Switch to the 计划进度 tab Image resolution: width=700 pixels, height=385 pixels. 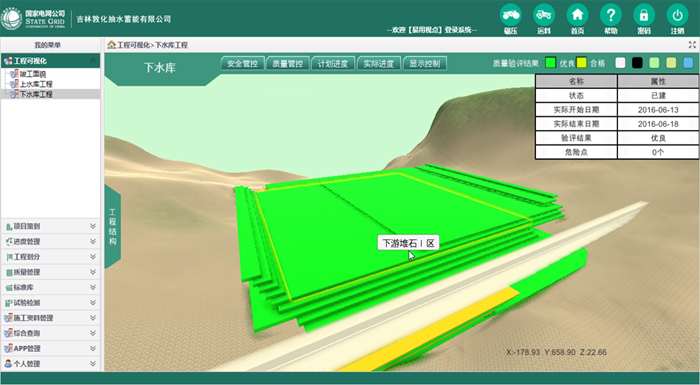point(333,63)
